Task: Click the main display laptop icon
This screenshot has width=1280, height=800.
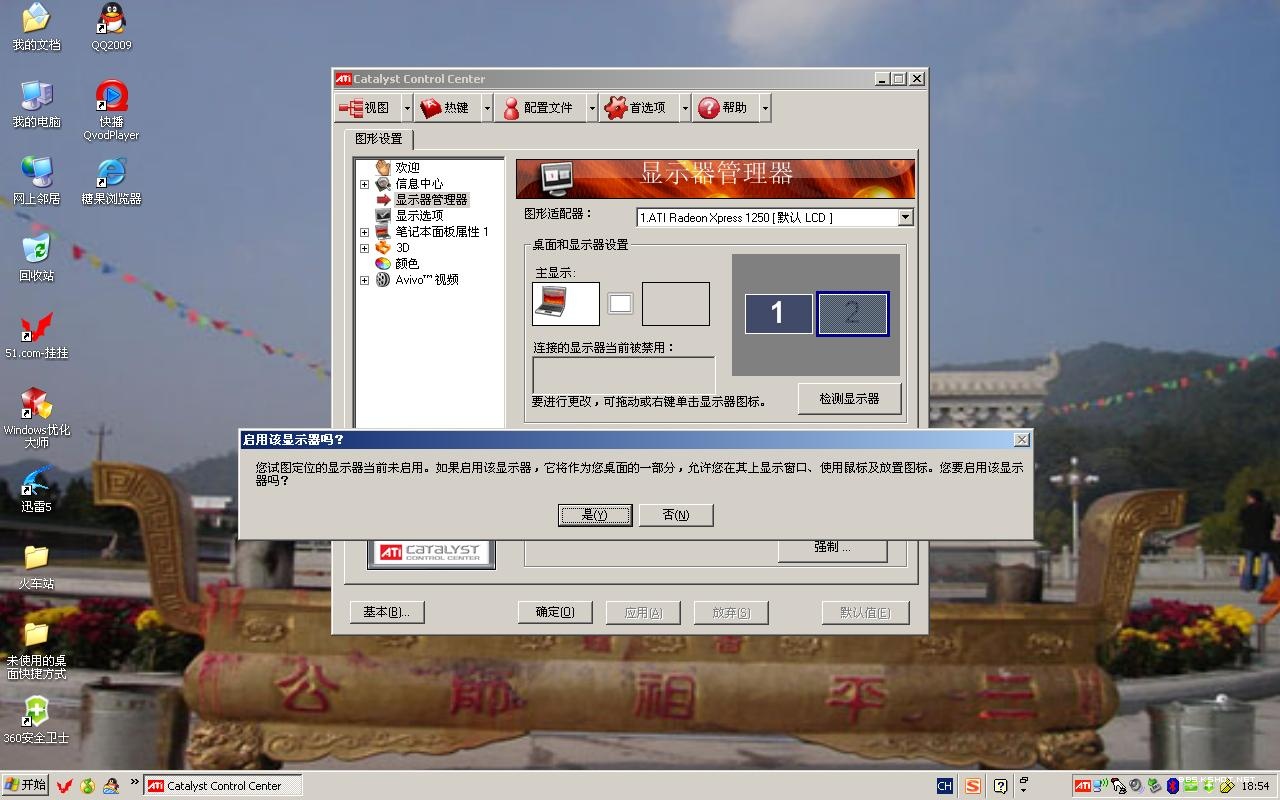Action: (566, 304)
